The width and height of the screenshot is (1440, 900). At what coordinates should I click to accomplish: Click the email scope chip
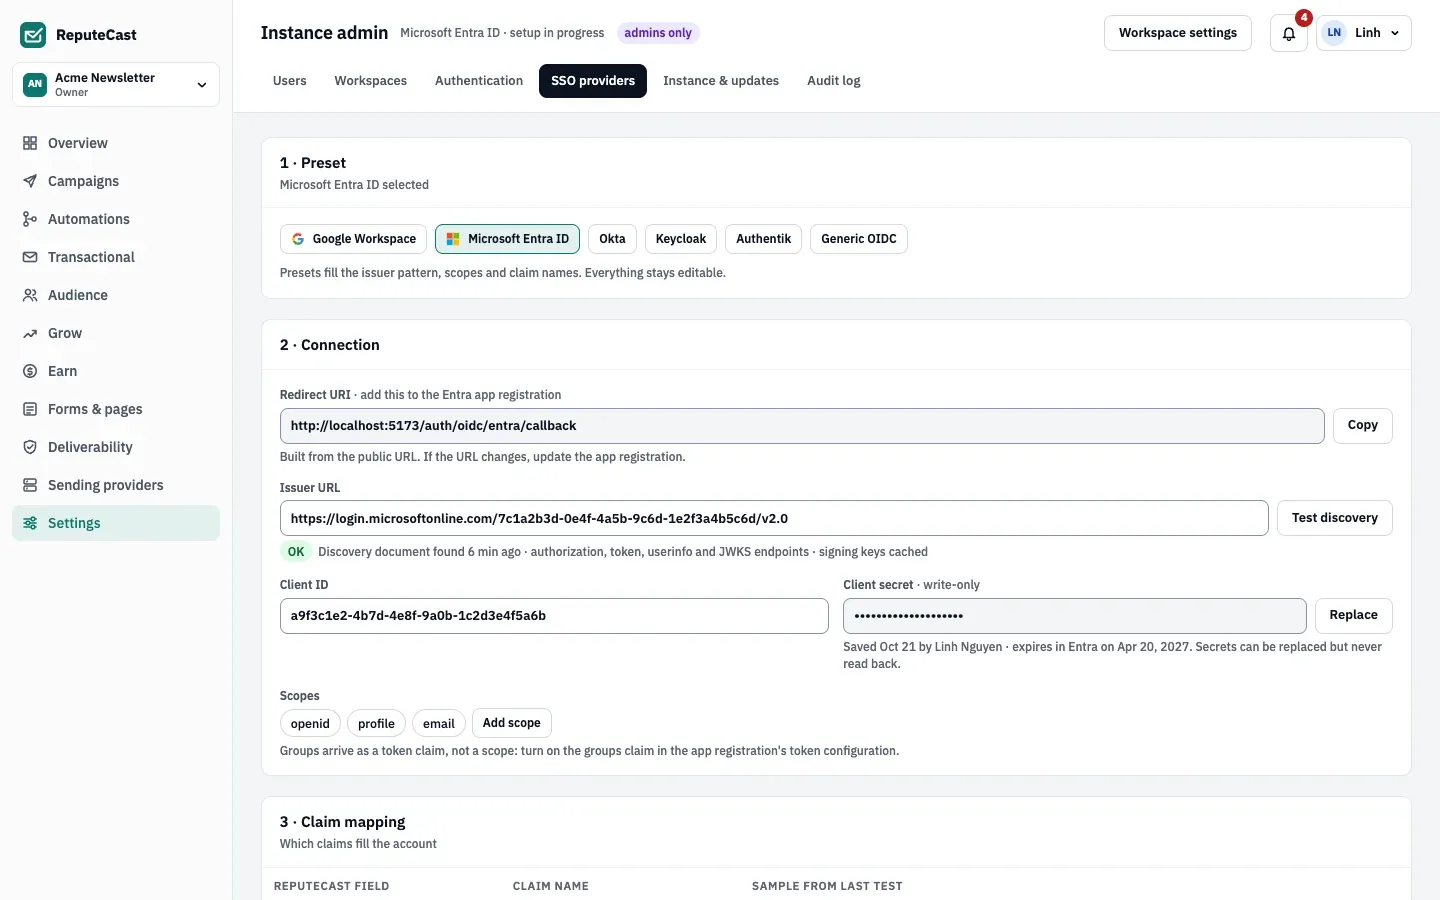tap(439, 724)
